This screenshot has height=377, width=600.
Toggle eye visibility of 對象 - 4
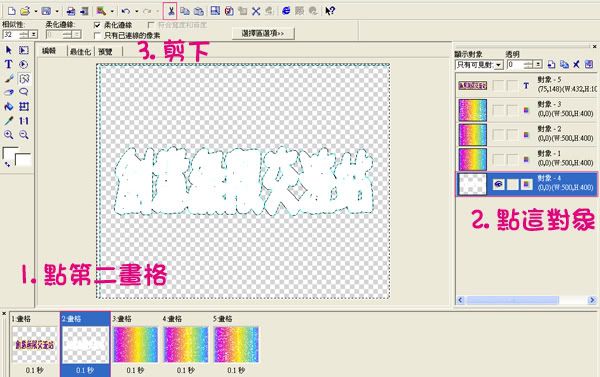[x=498, y=184]
